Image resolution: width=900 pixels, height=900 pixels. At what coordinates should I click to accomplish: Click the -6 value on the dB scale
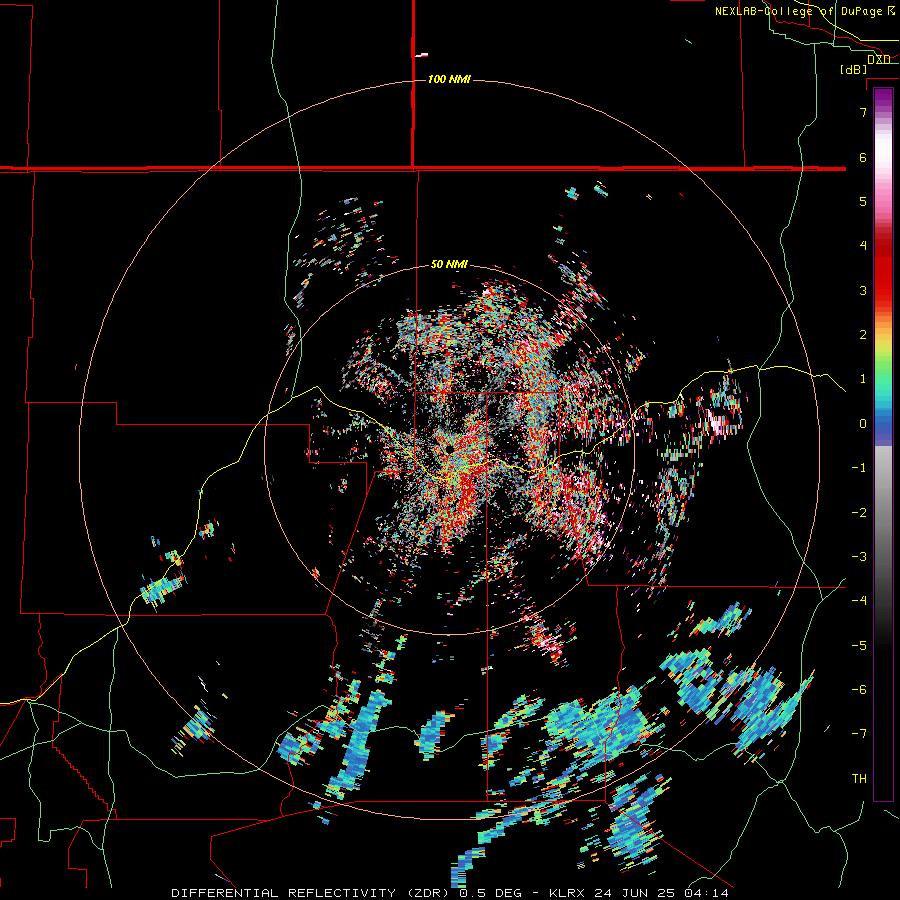859,689
